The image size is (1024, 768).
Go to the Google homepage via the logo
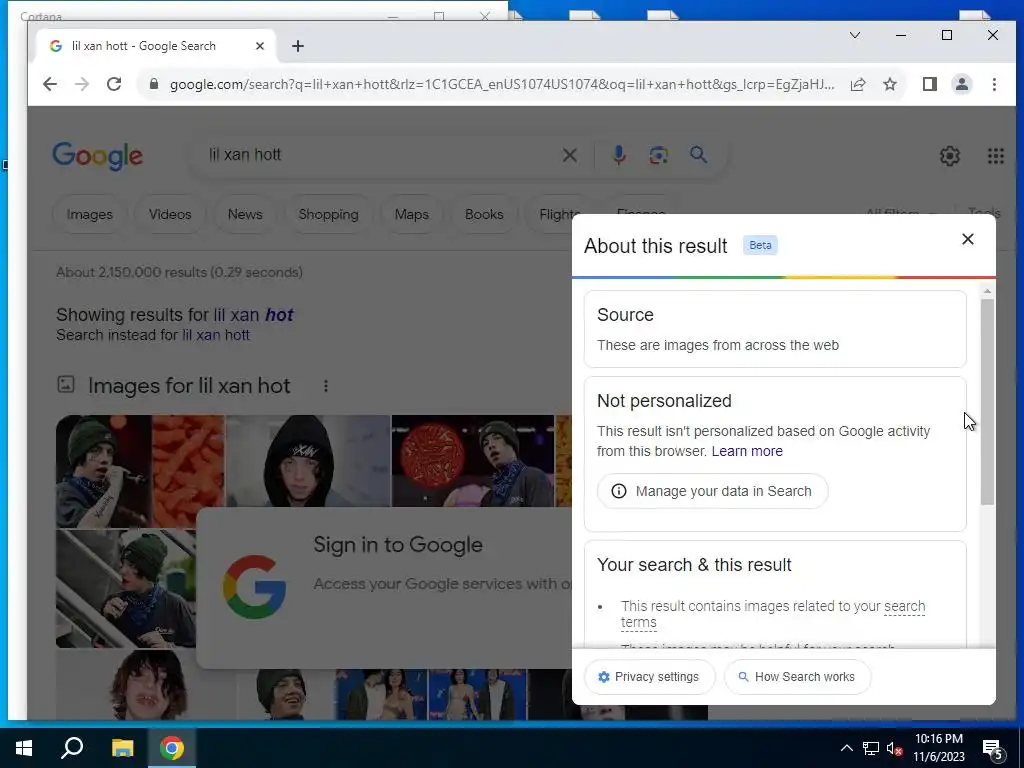[x=97, y=155]
